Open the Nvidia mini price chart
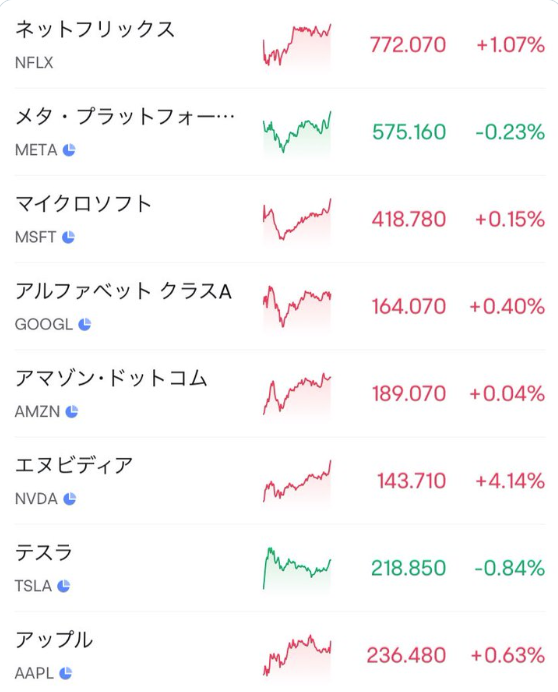Image resolution: width=558 pixels, height=692 pixels. pyautogui.click(x=297, y=481)
